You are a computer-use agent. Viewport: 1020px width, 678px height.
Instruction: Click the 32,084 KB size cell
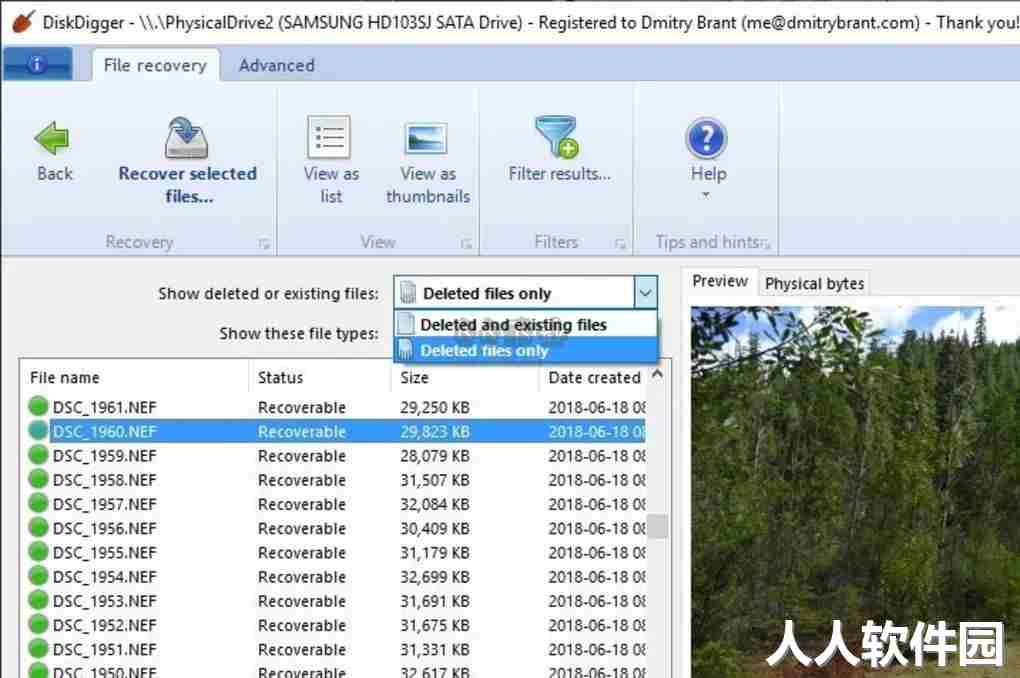pyautogui.click(x=435, y=504)
